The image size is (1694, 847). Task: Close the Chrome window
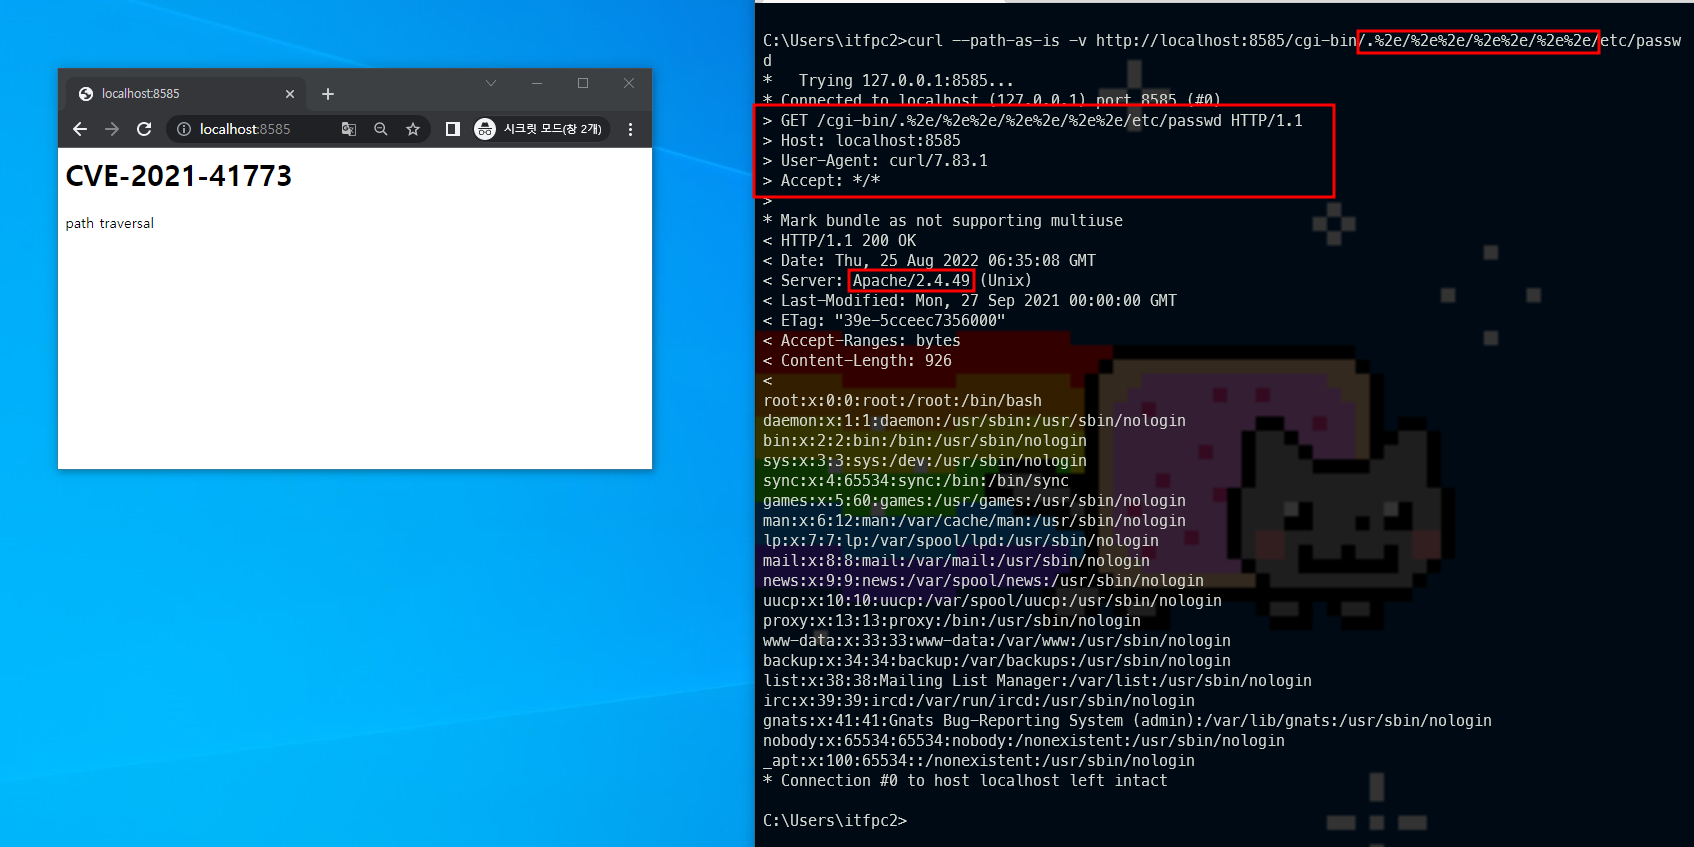coord(629,83)
